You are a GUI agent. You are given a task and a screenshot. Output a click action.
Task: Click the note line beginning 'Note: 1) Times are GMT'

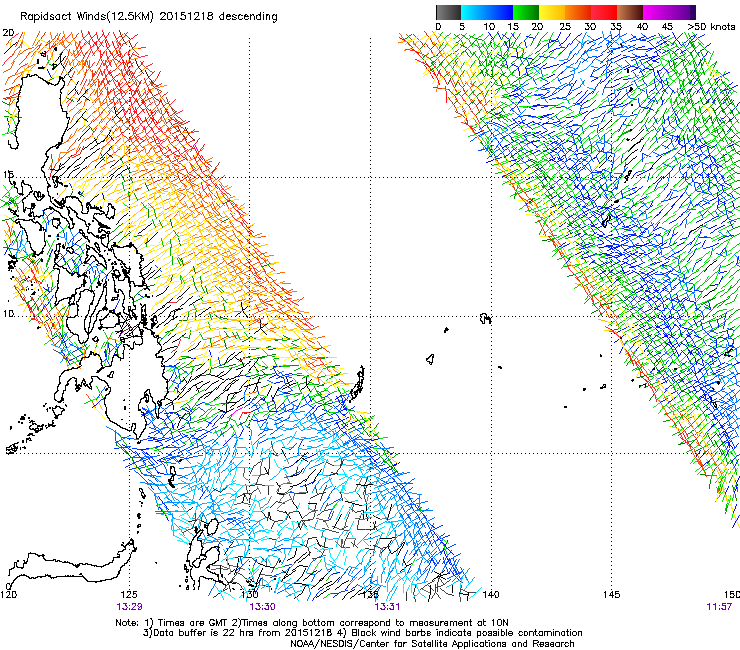[312, 623]
